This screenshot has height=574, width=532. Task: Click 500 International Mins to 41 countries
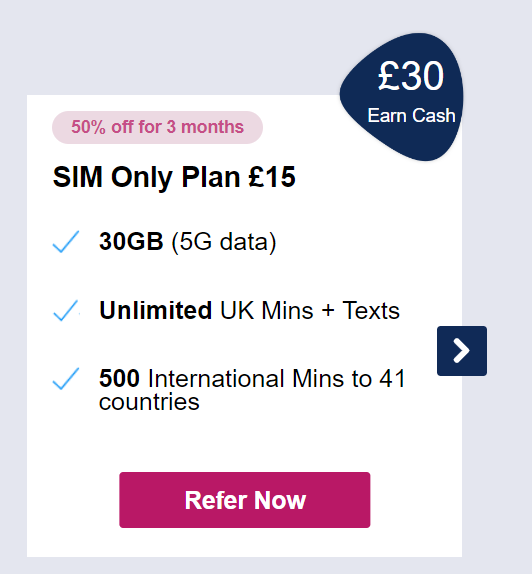tap(252, 390)
